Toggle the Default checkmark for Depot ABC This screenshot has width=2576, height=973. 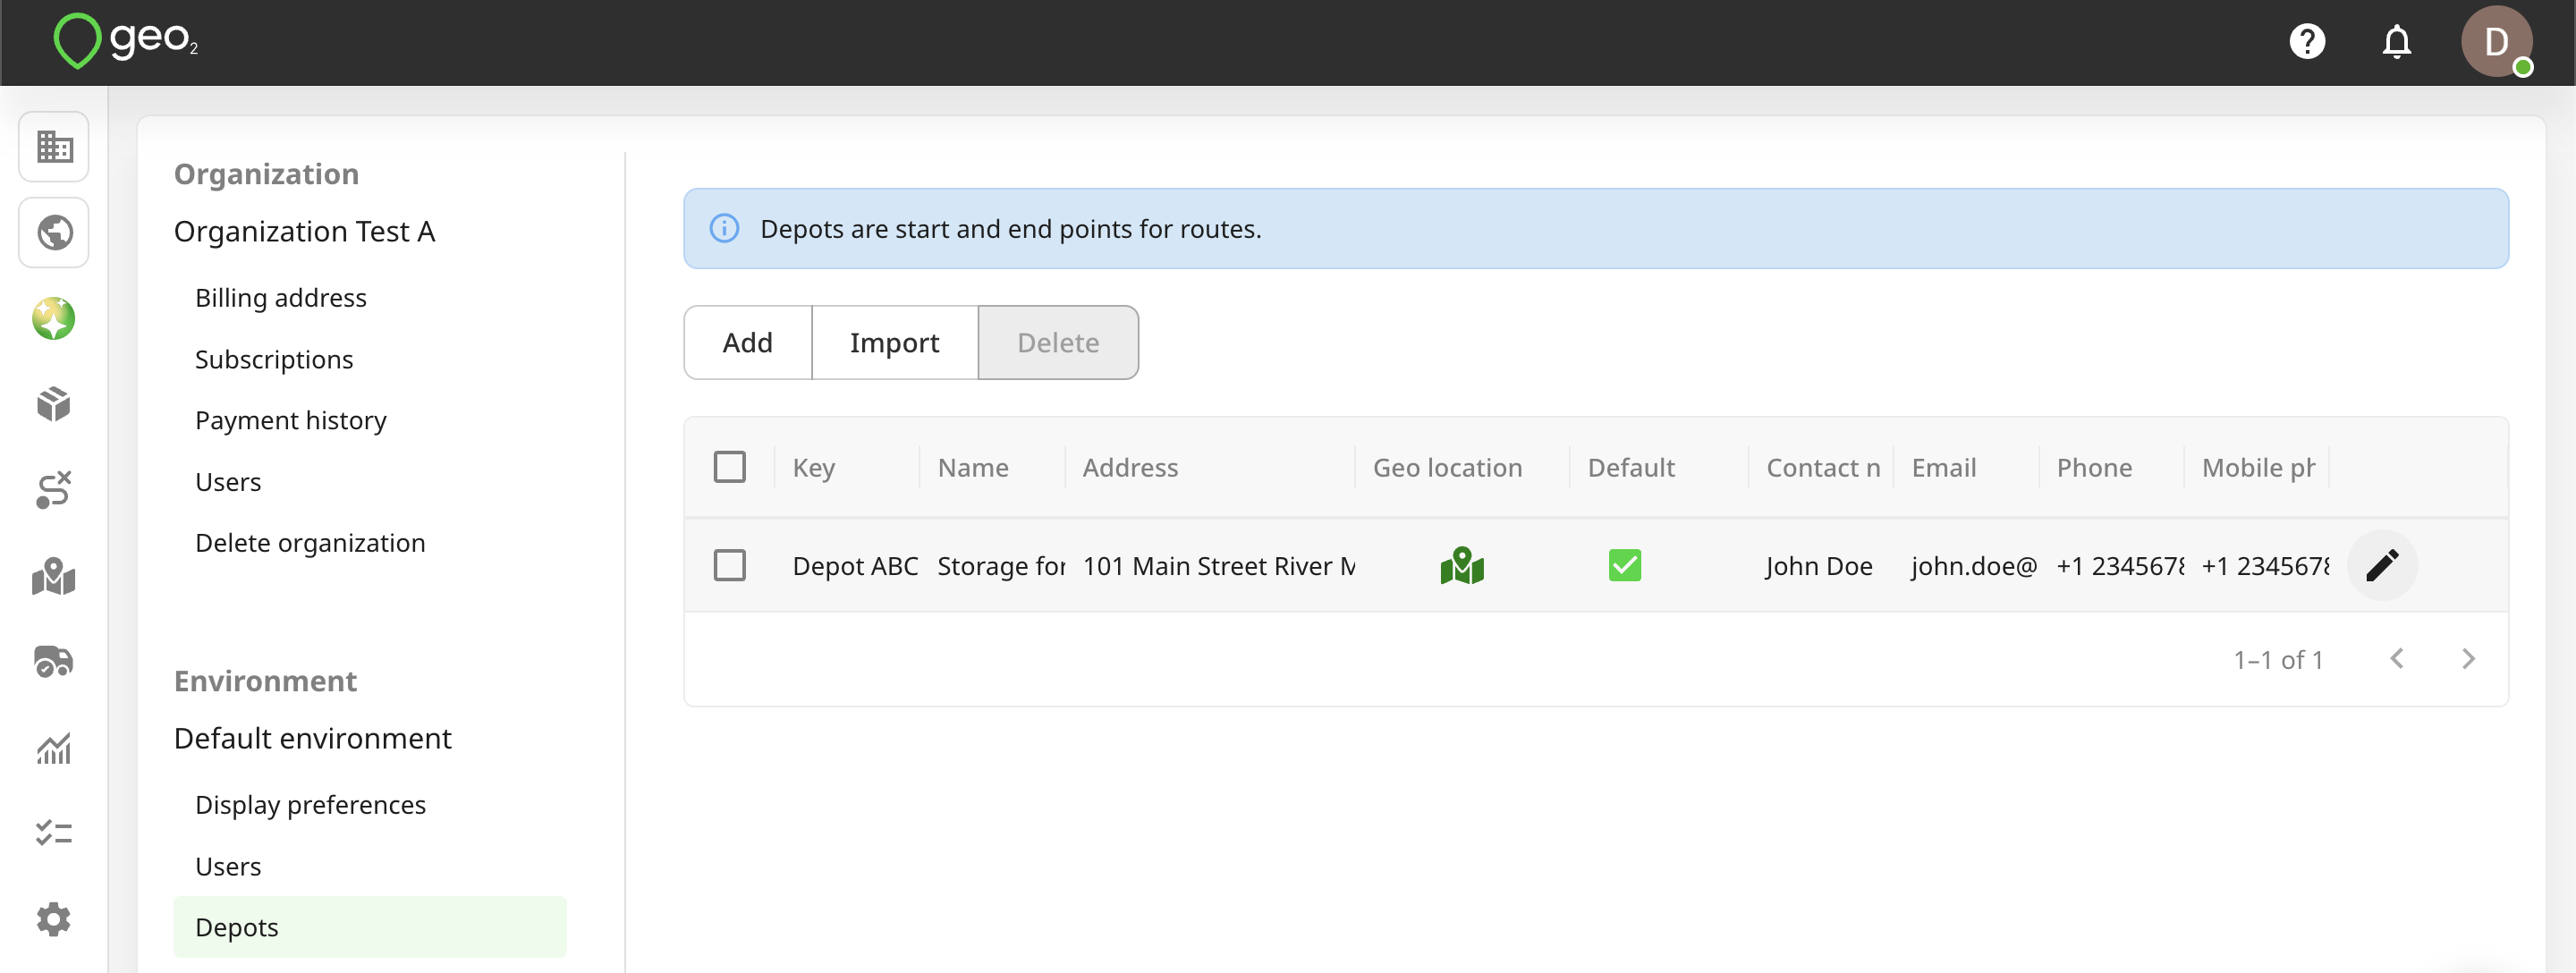1625,566
